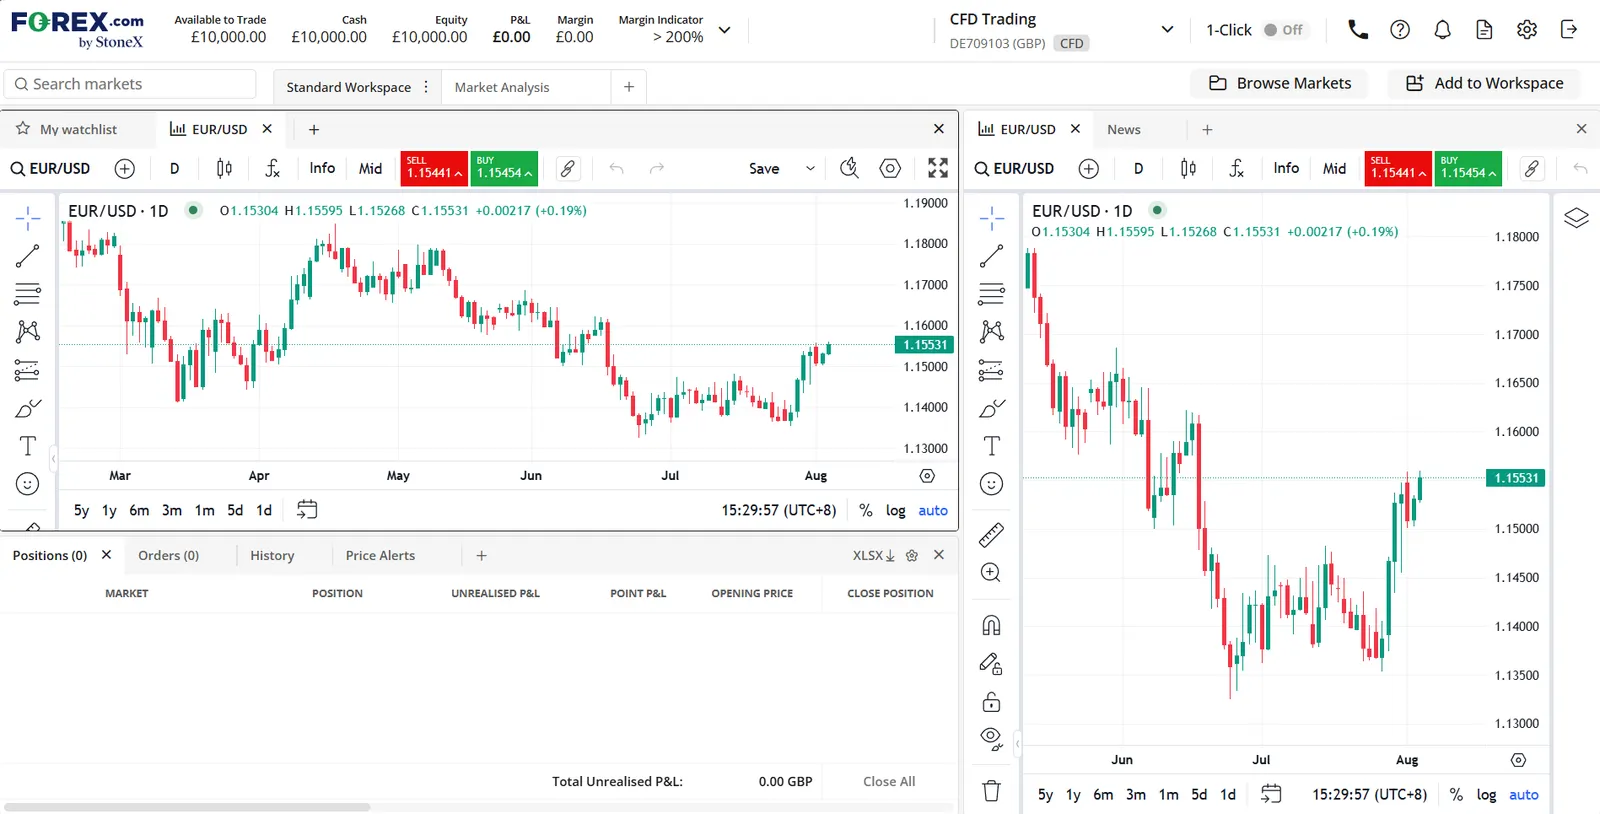Select text tool in left chart toolbar
This screenshot has height=814, width=1600.
[x=28, y=446]
